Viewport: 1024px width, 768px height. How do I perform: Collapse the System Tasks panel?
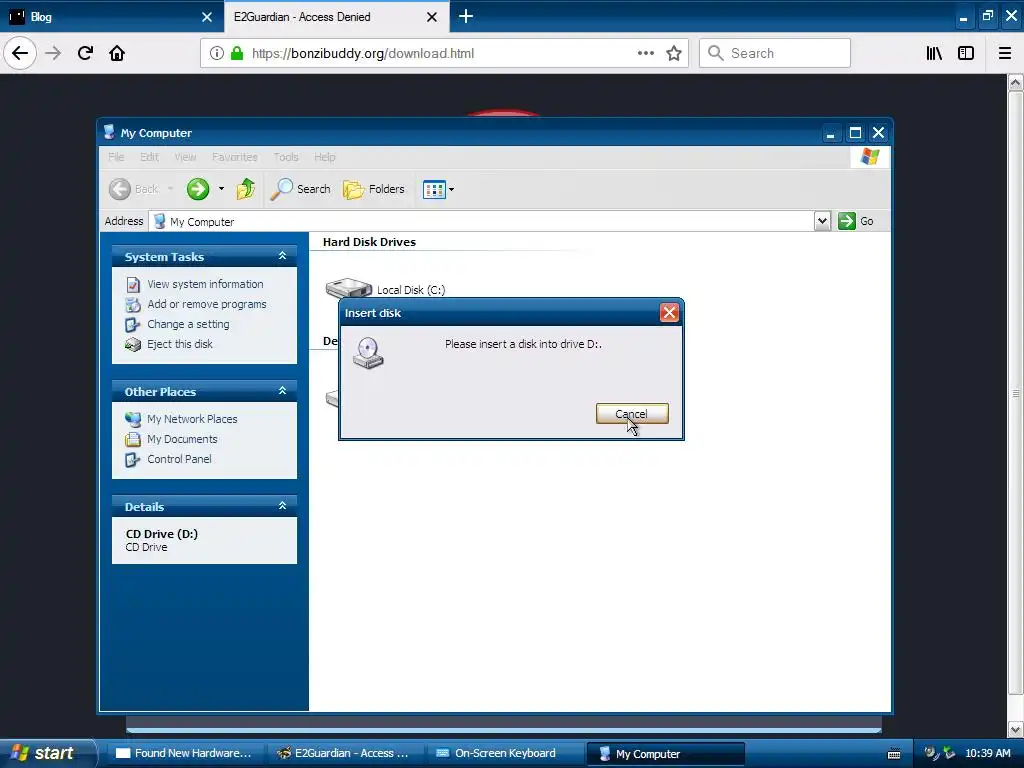[x=282, y=256]
